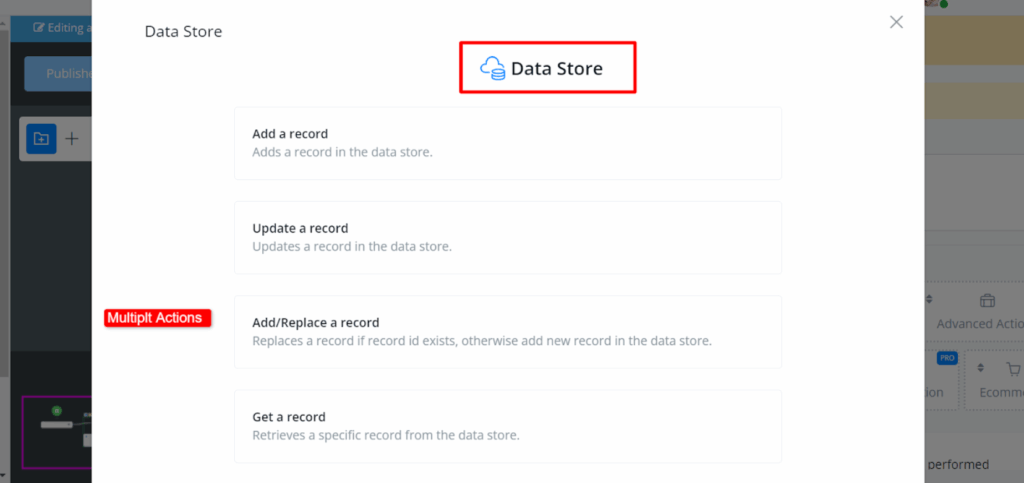Screen dimensions: 1024x483
Task: Click the Publish button
Action: tap(62, 73)
